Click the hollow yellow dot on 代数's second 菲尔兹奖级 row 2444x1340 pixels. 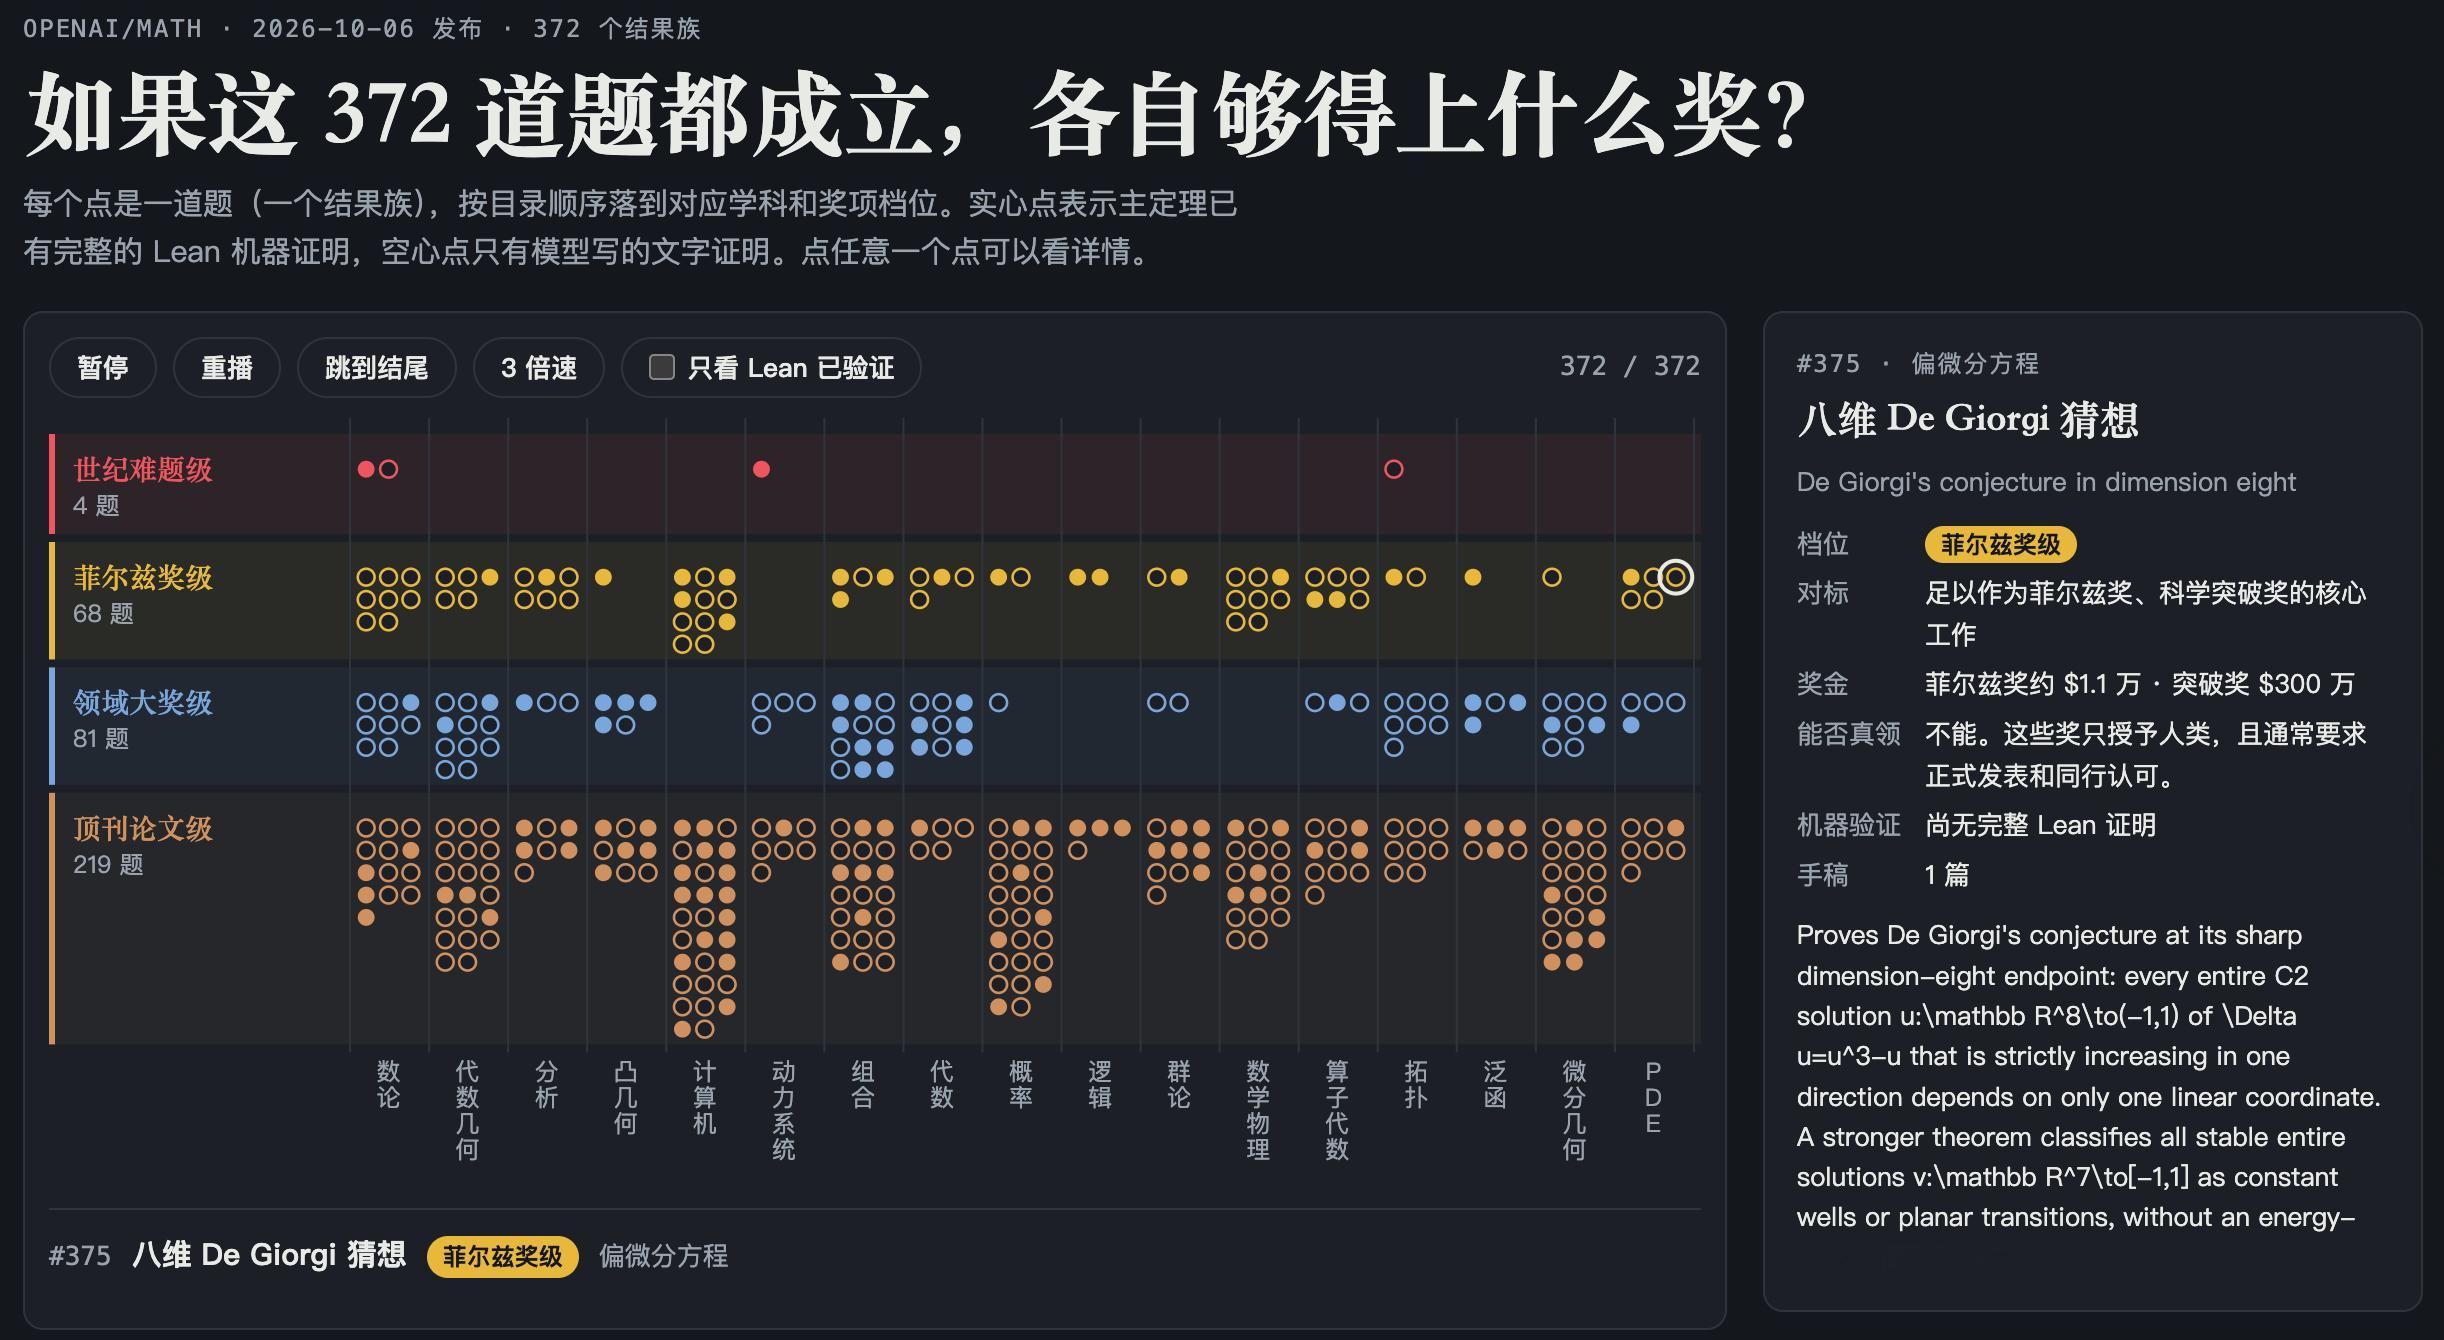tap(919, 599)
